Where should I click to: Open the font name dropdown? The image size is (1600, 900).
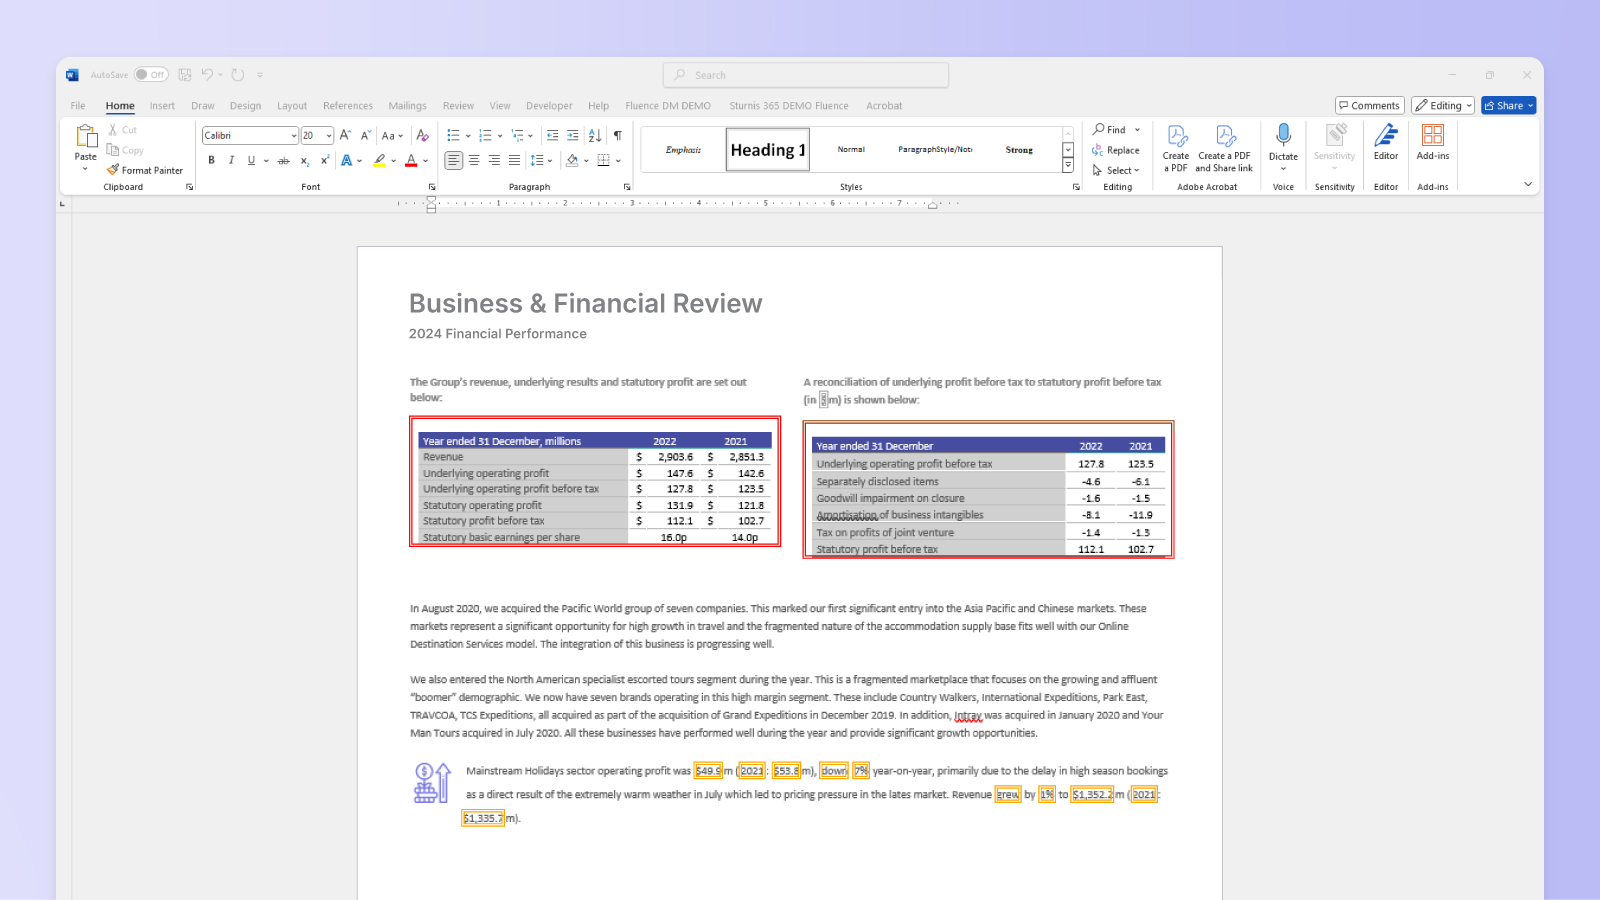[x=292, y=135]
